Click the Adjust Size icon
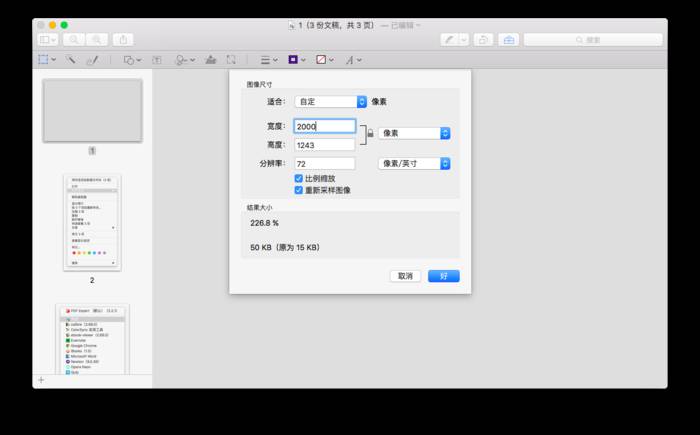 coord(231,59)
